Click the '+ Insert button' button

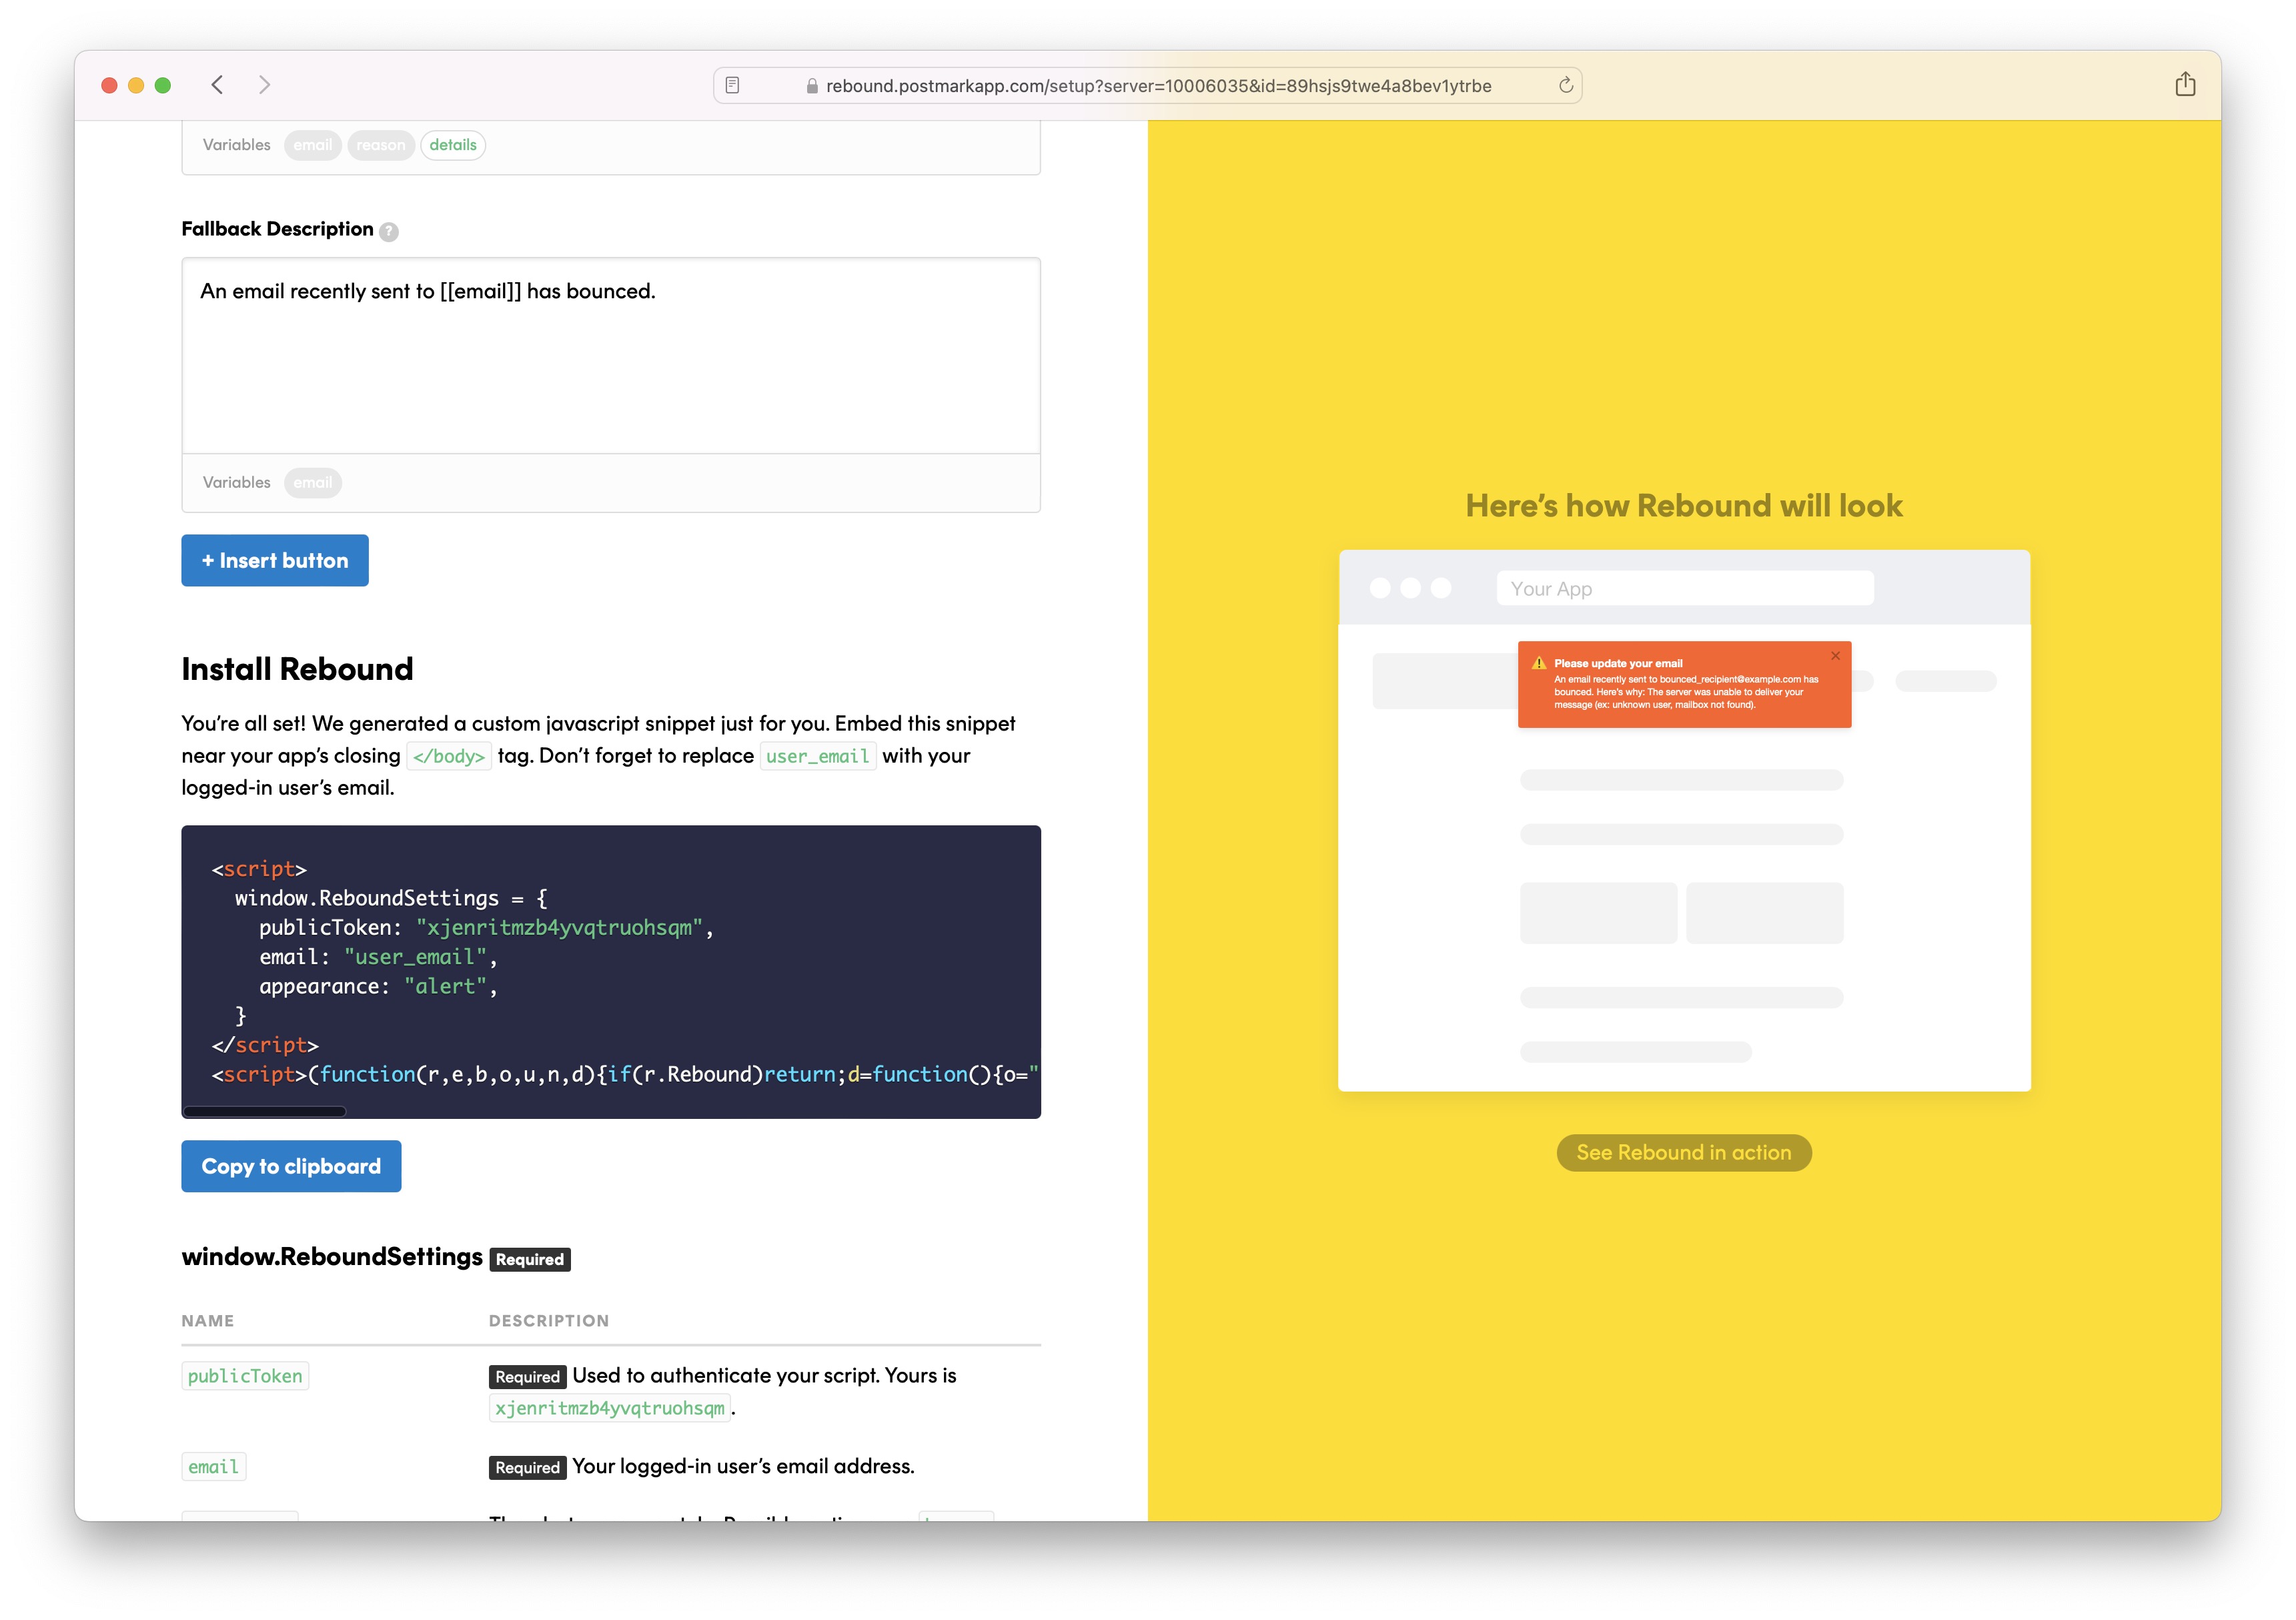275,561
